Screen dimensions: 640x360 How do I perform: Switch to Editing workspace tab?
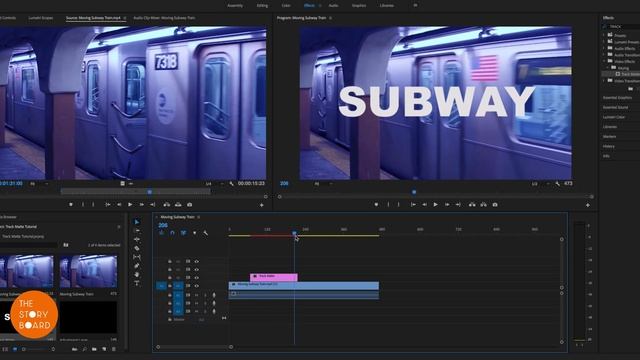click(x=262, y=6)
